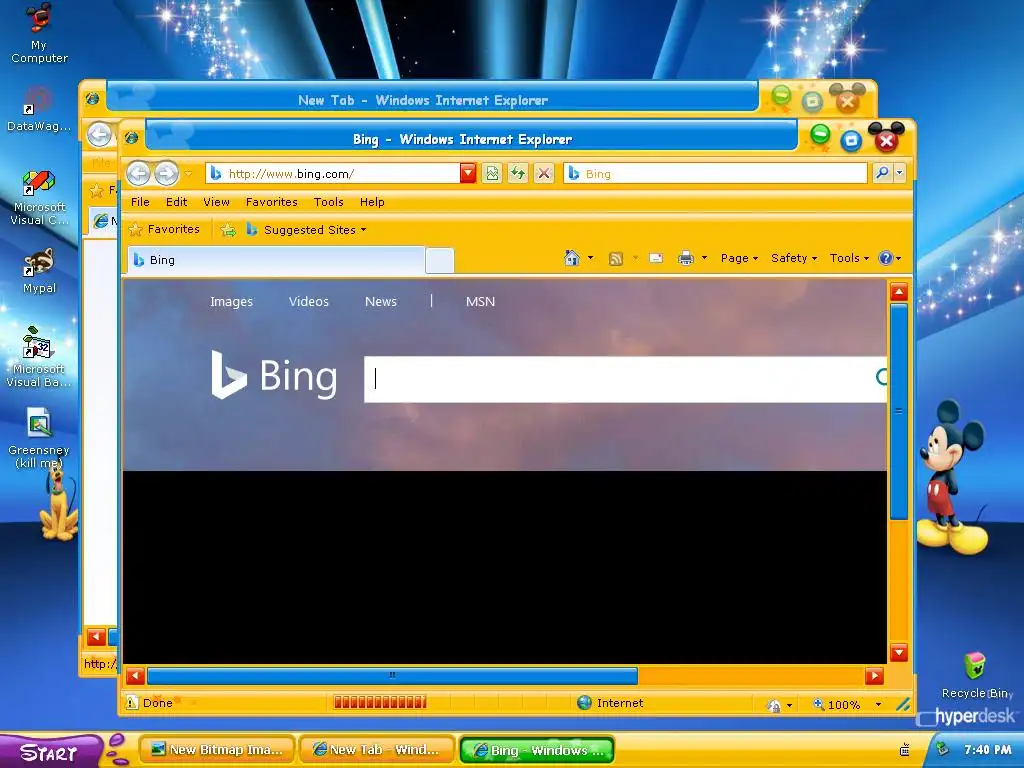Click the address bar showing bing.com

pyautogui.click(x=334, y=174)
